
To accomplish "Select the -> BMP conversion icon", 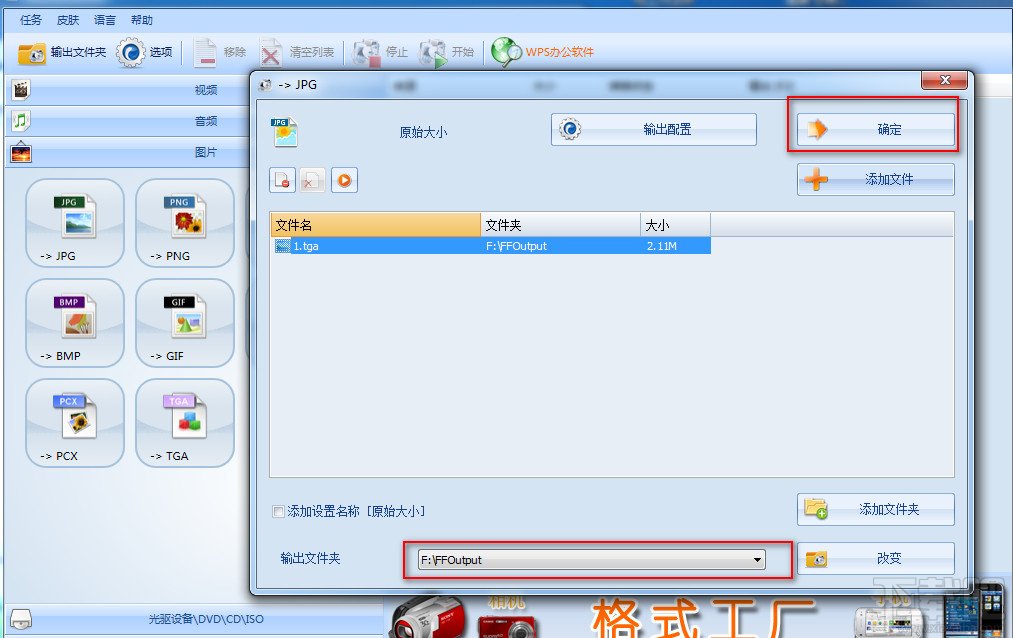I will 73,322.
